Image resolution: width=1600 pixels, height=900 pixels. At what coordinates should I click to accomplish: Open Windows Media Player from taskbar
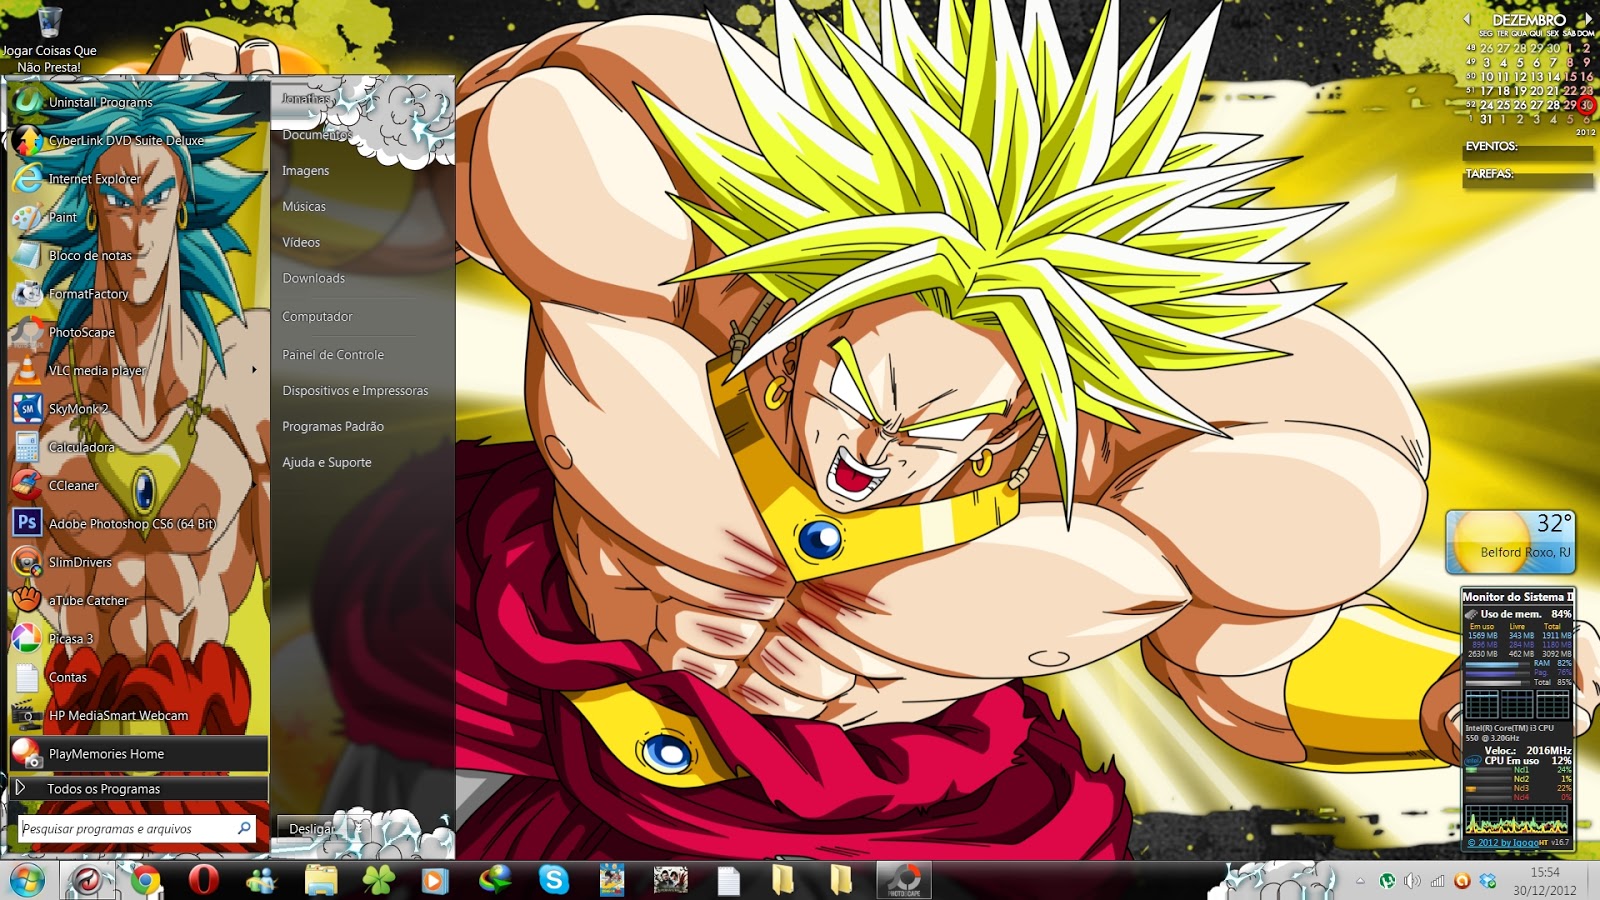point(435,881)
